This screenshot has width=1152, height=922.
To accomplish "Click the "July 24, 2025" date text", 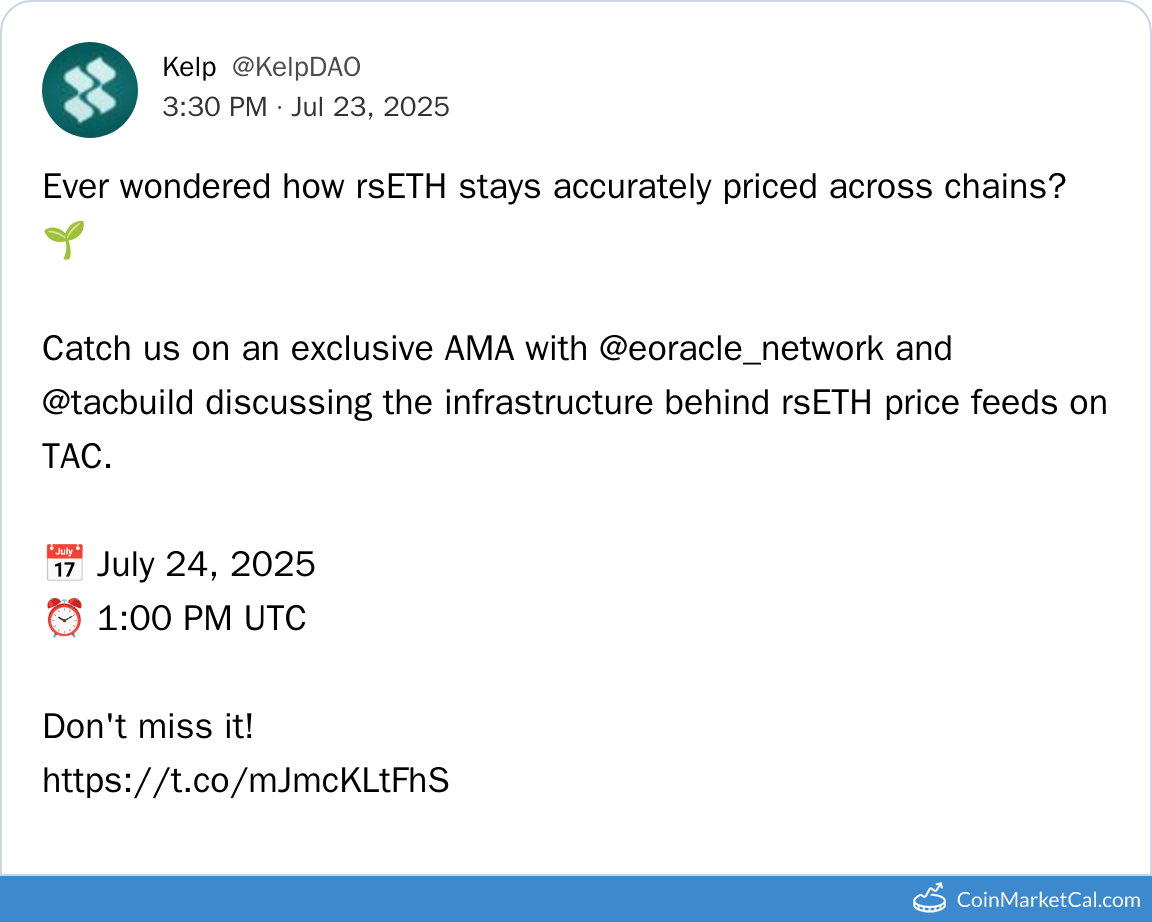I will 206,564.
